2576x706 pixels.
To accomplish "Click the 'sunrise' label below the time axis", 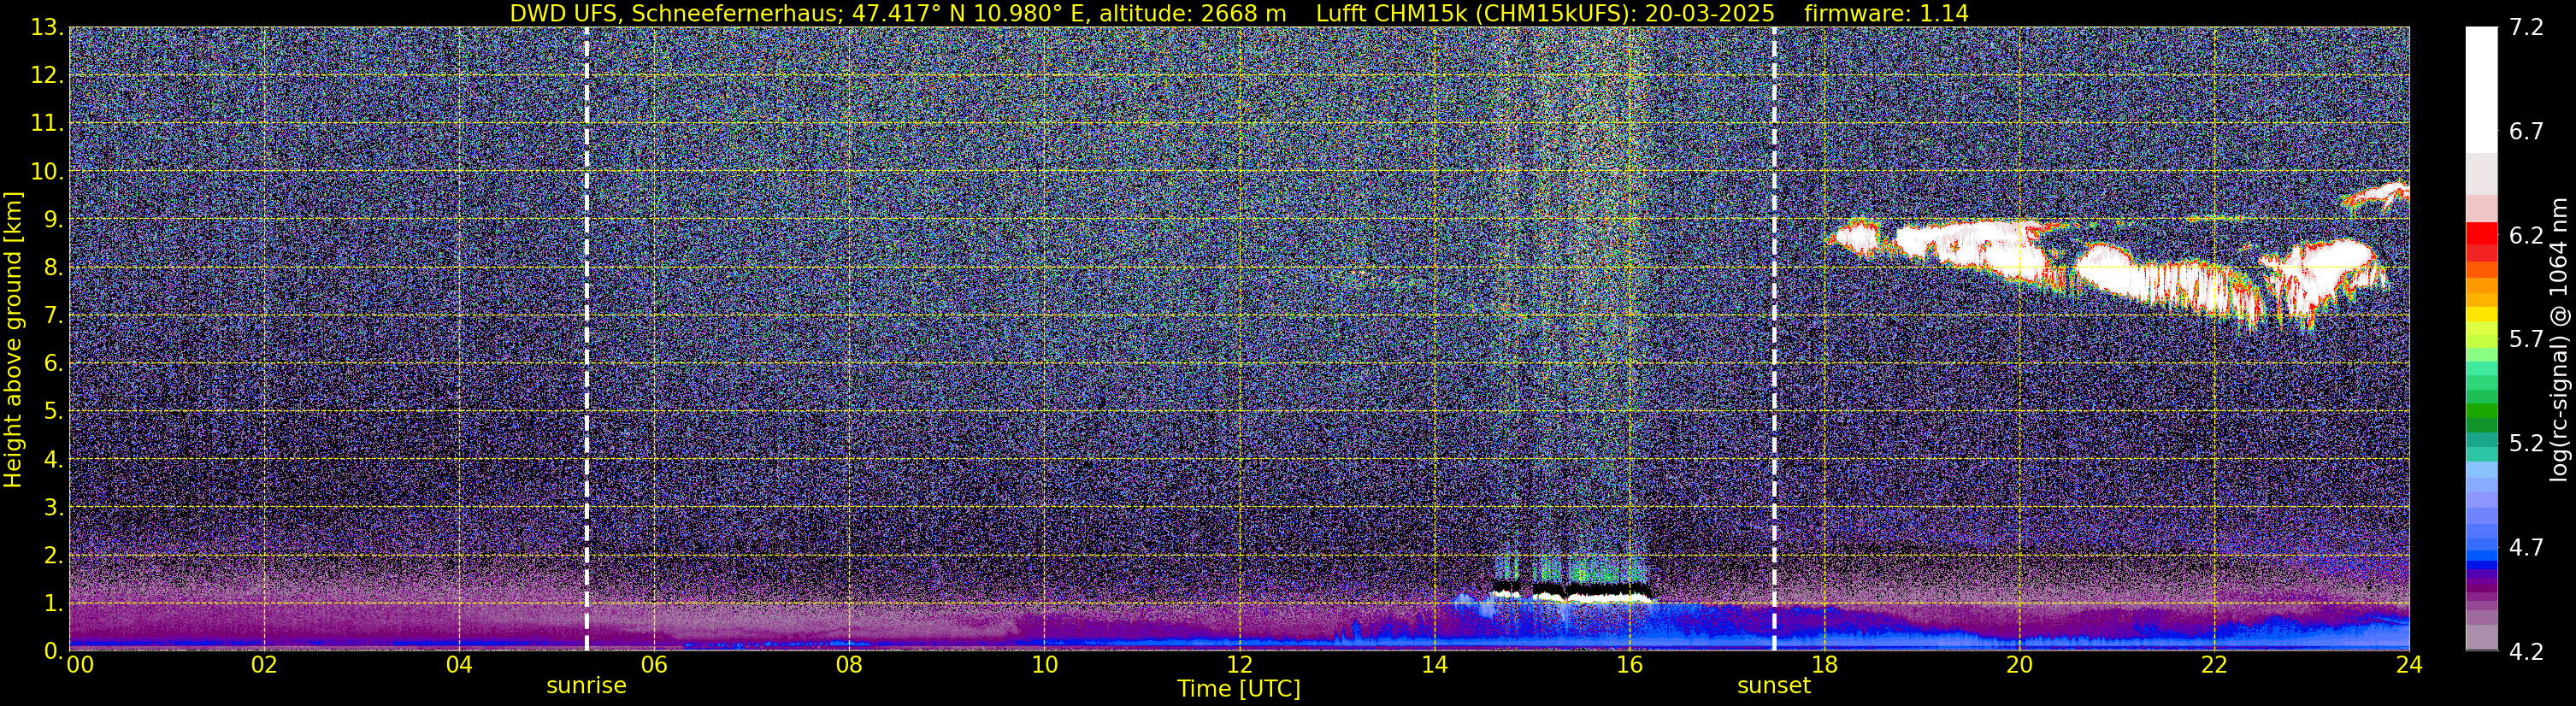I will point(586,686).
